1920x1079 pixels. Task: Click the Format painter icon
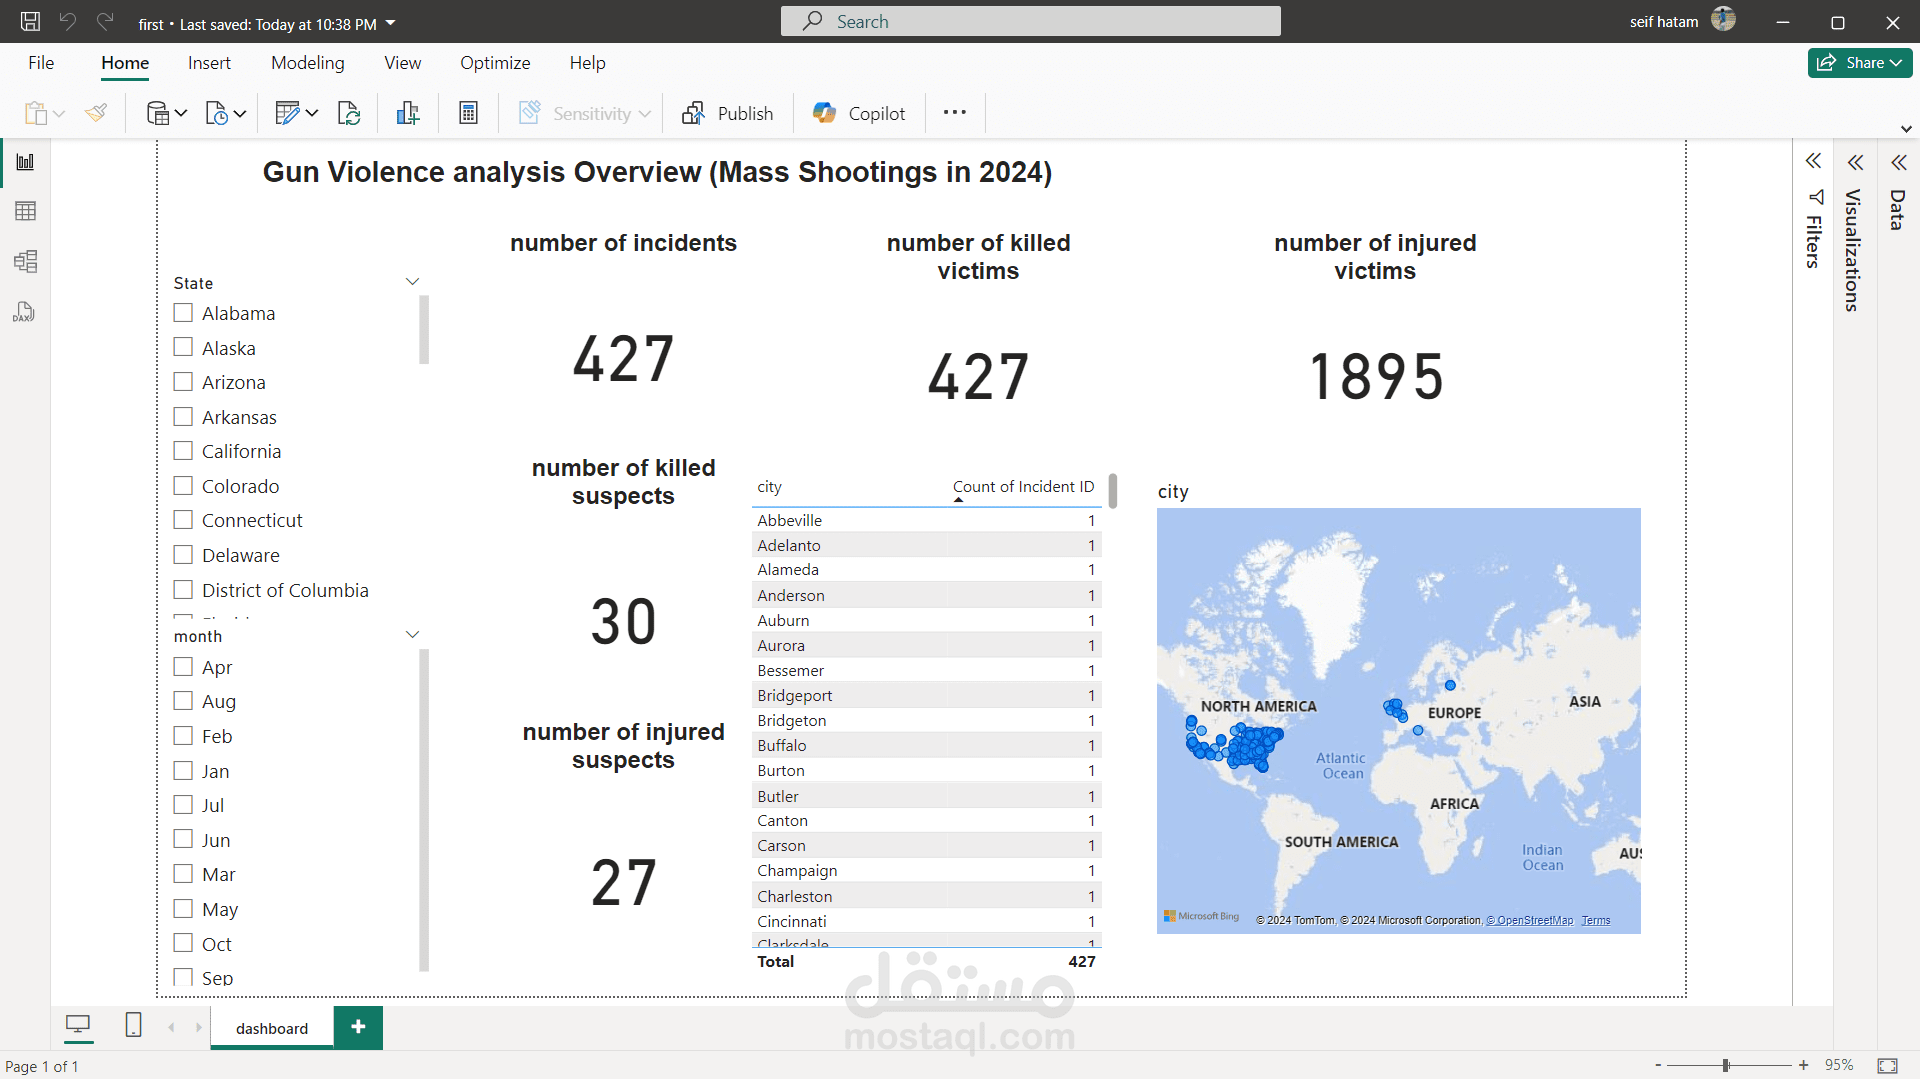tap(96, 113)
